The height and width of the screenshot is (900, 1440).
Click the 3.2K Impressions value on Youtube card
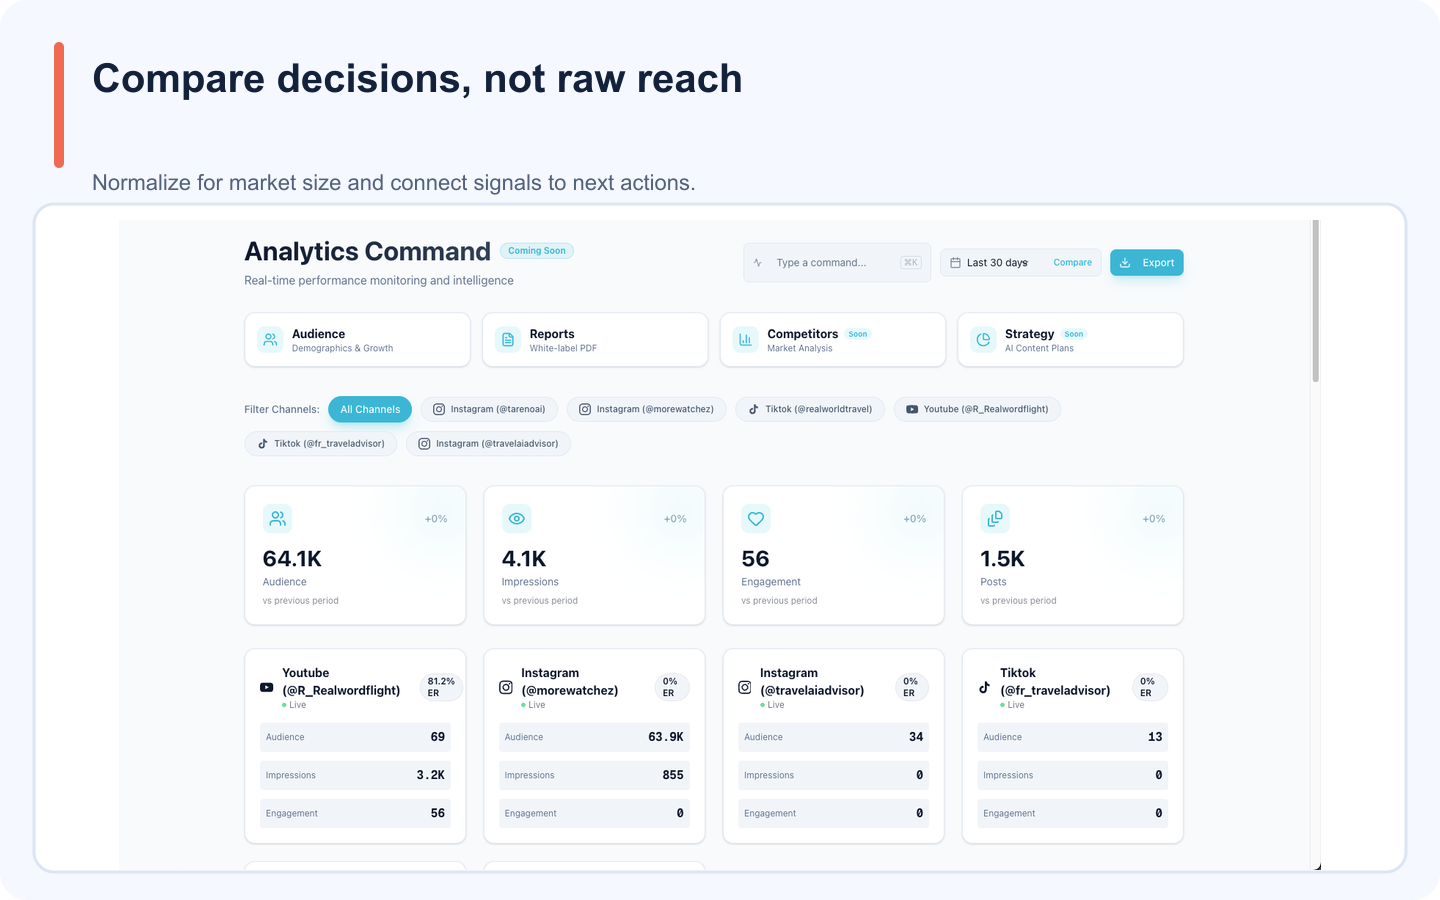click(431, 775)
